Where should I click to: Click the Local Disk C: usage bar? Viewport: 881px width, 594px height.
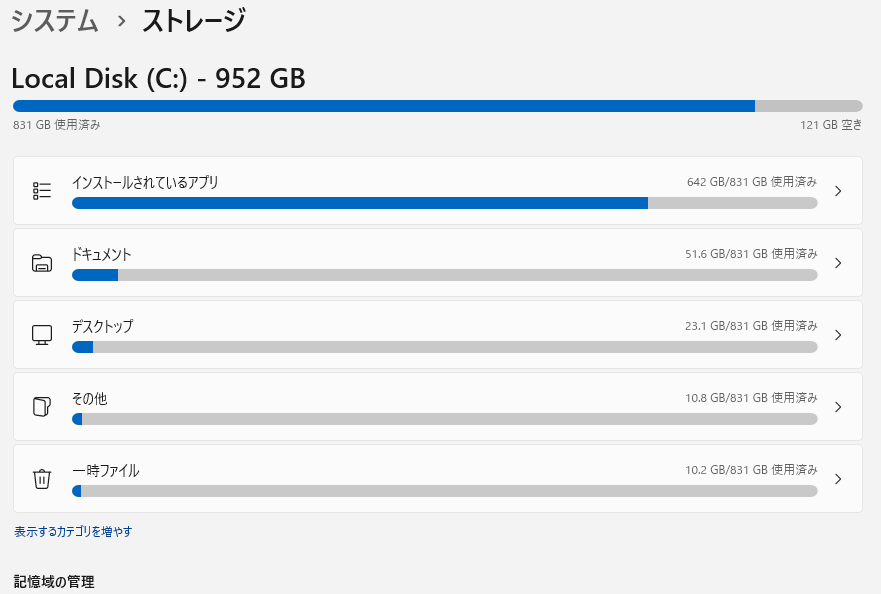click(437, 106)
